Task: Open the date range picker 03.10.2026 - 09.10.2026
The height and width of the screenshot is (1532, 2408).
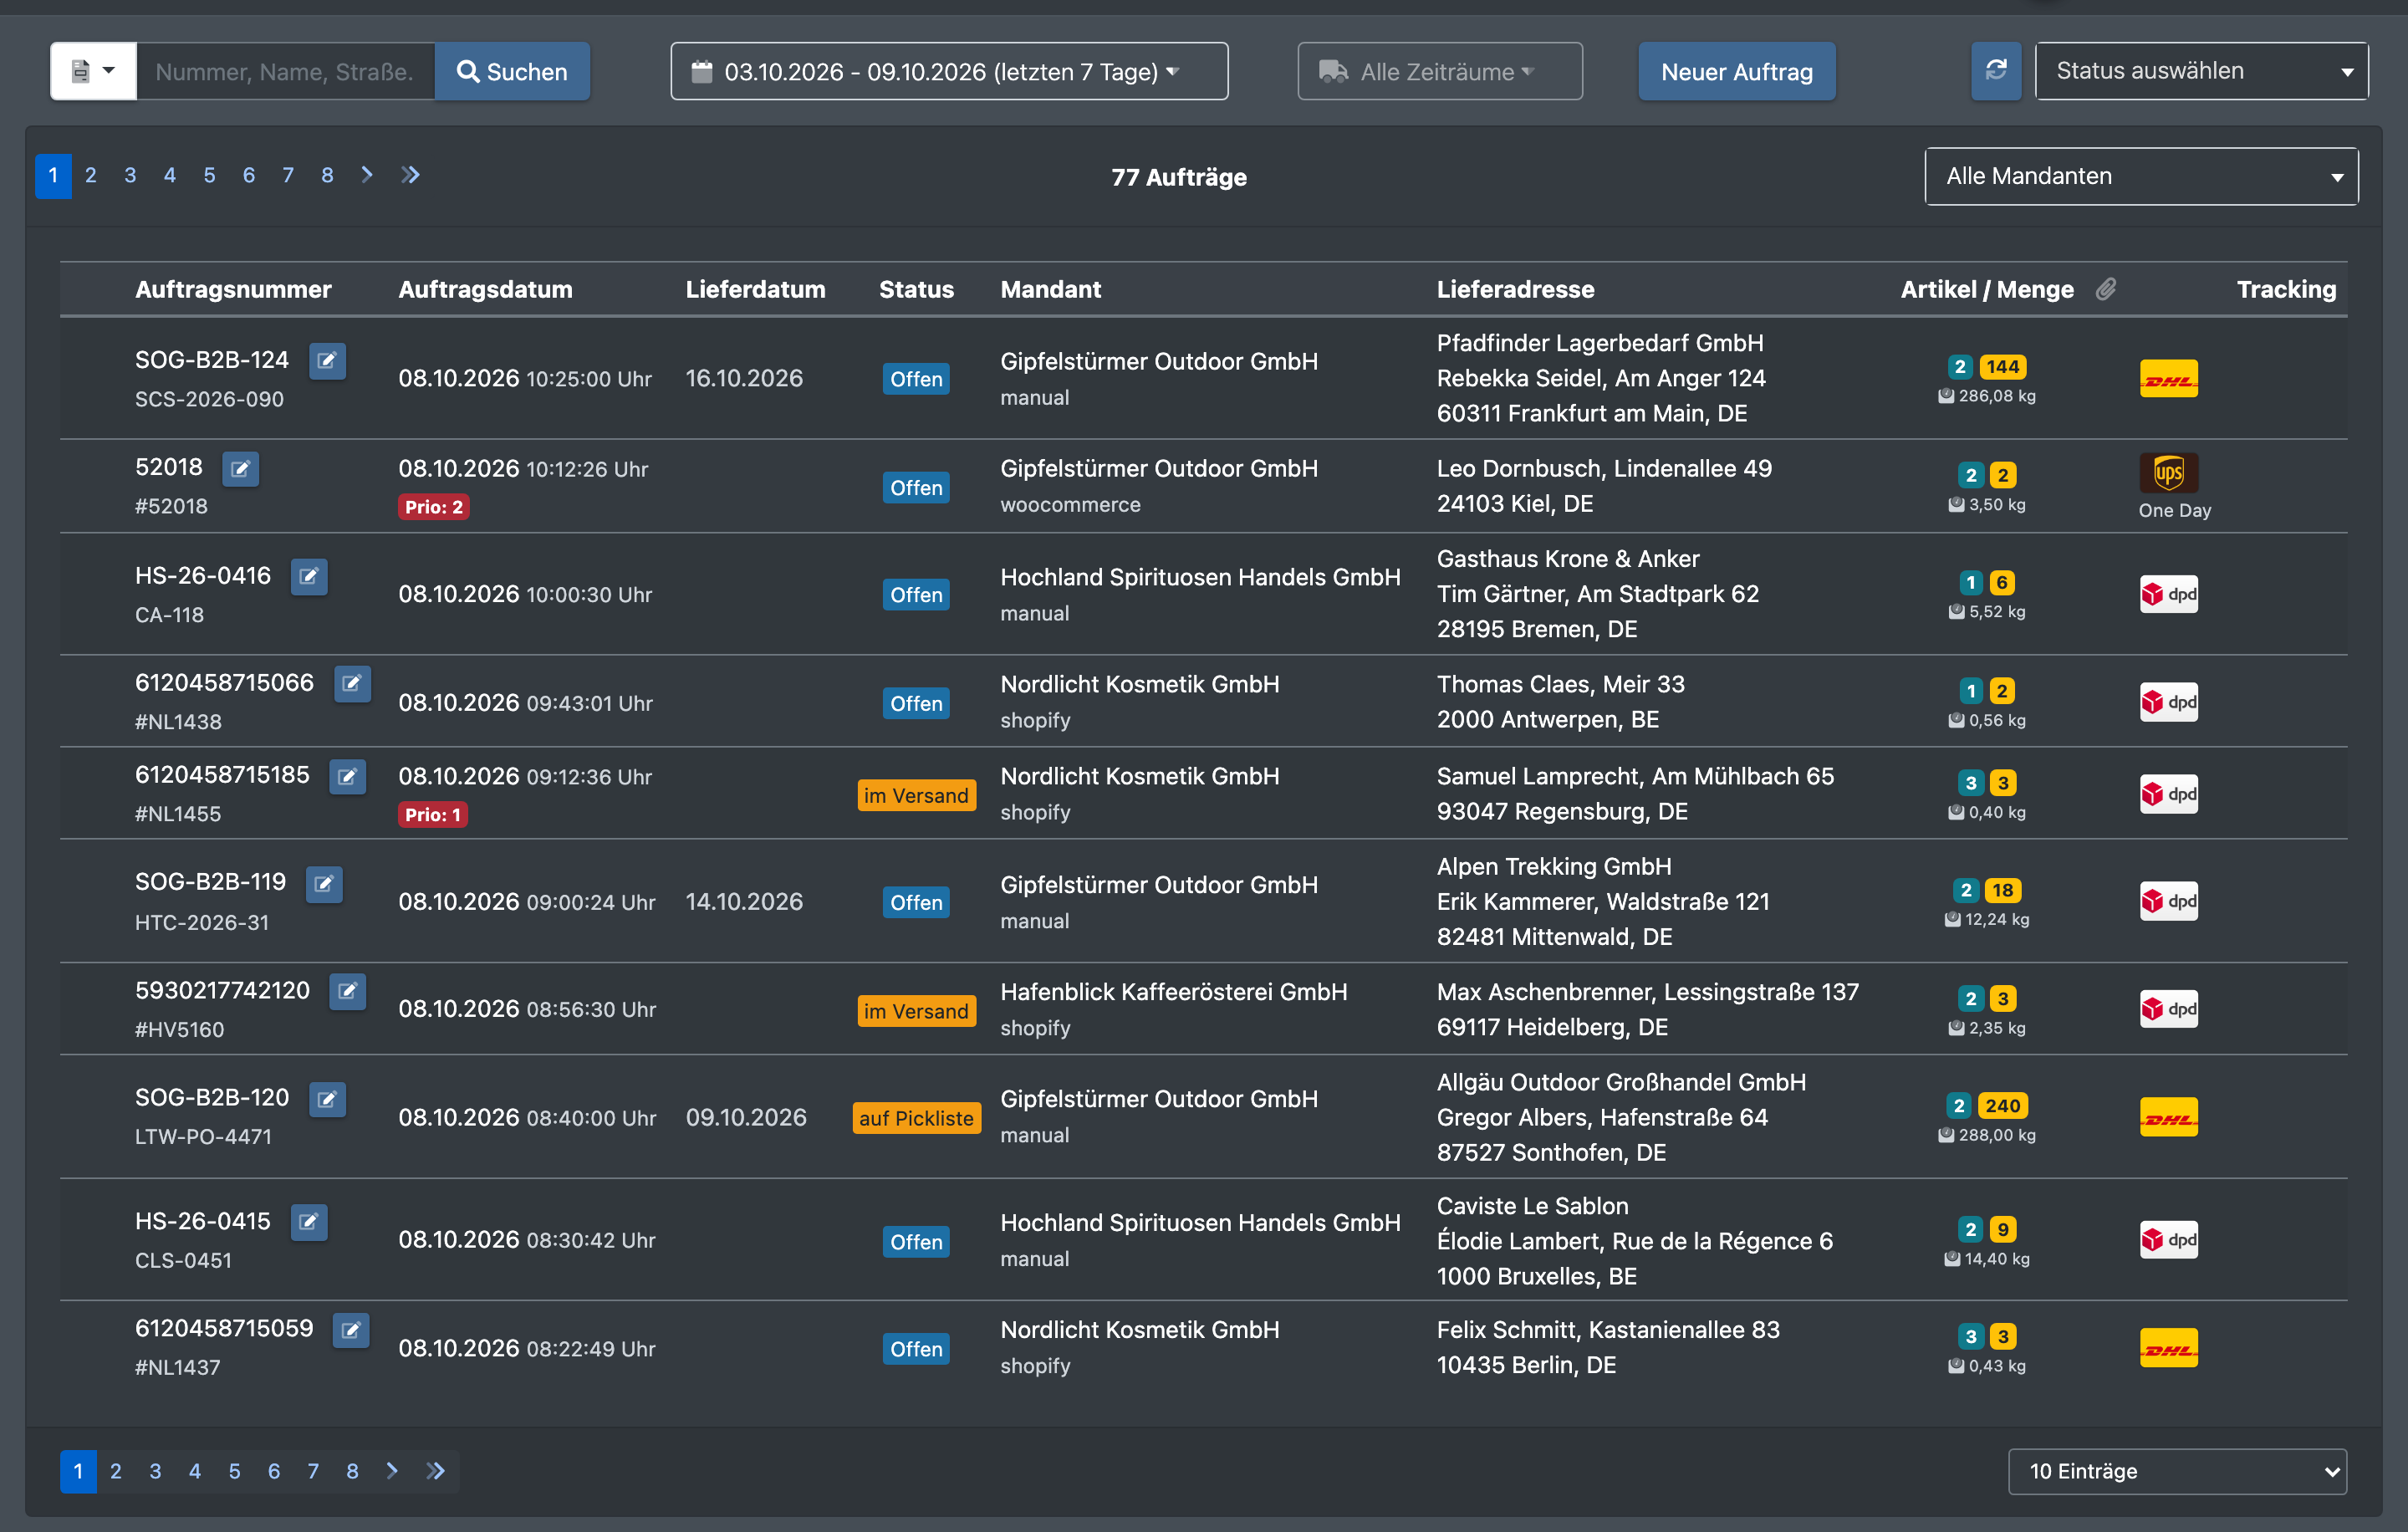Action: pos(949,71)
